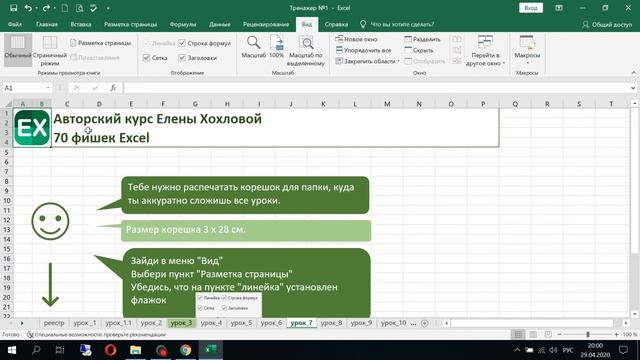This screenshot has height=360, width=640.
Task: Expand the formula bar
Action: tap(633, 88)
